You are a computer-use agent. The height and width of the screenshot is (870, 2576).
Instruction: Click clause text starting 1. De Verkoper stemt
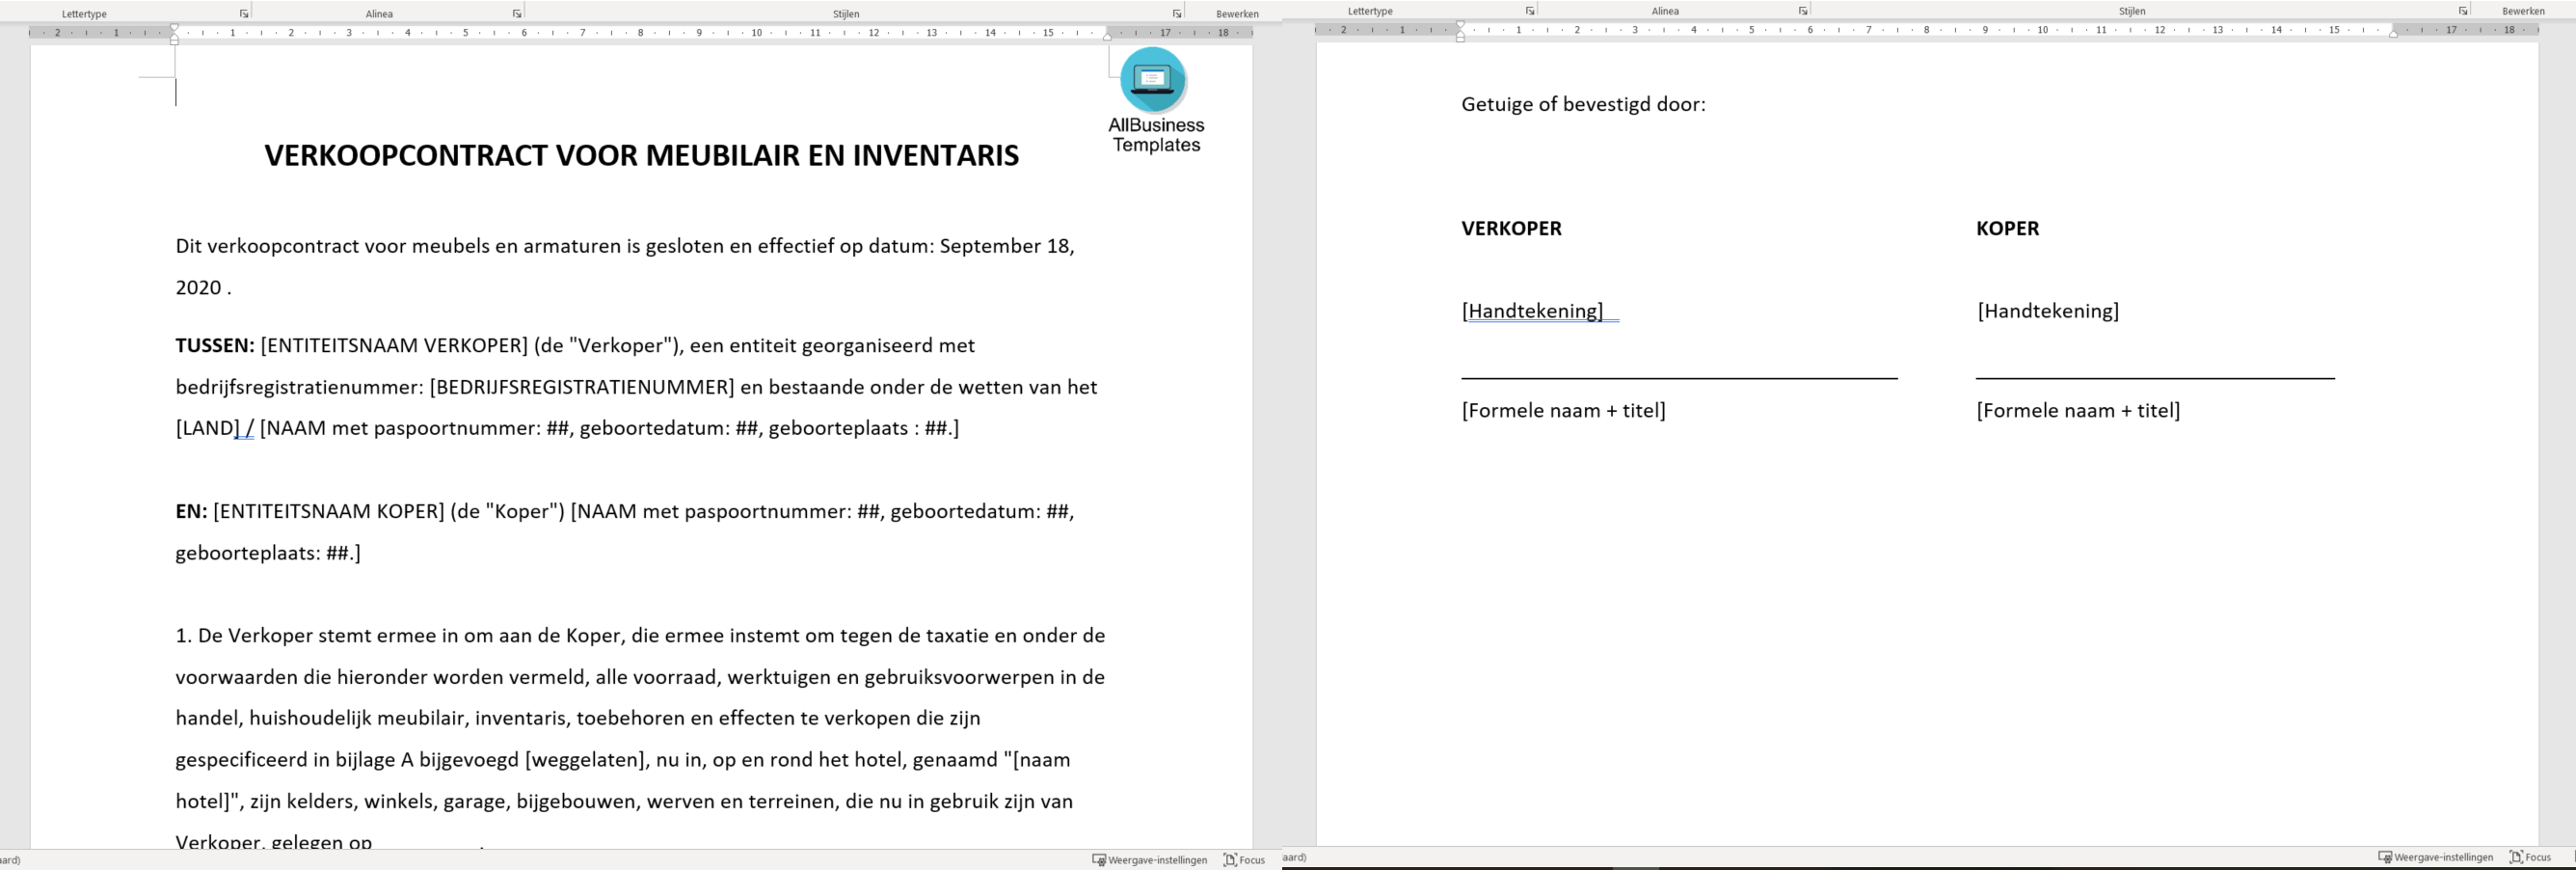(640, 636)
